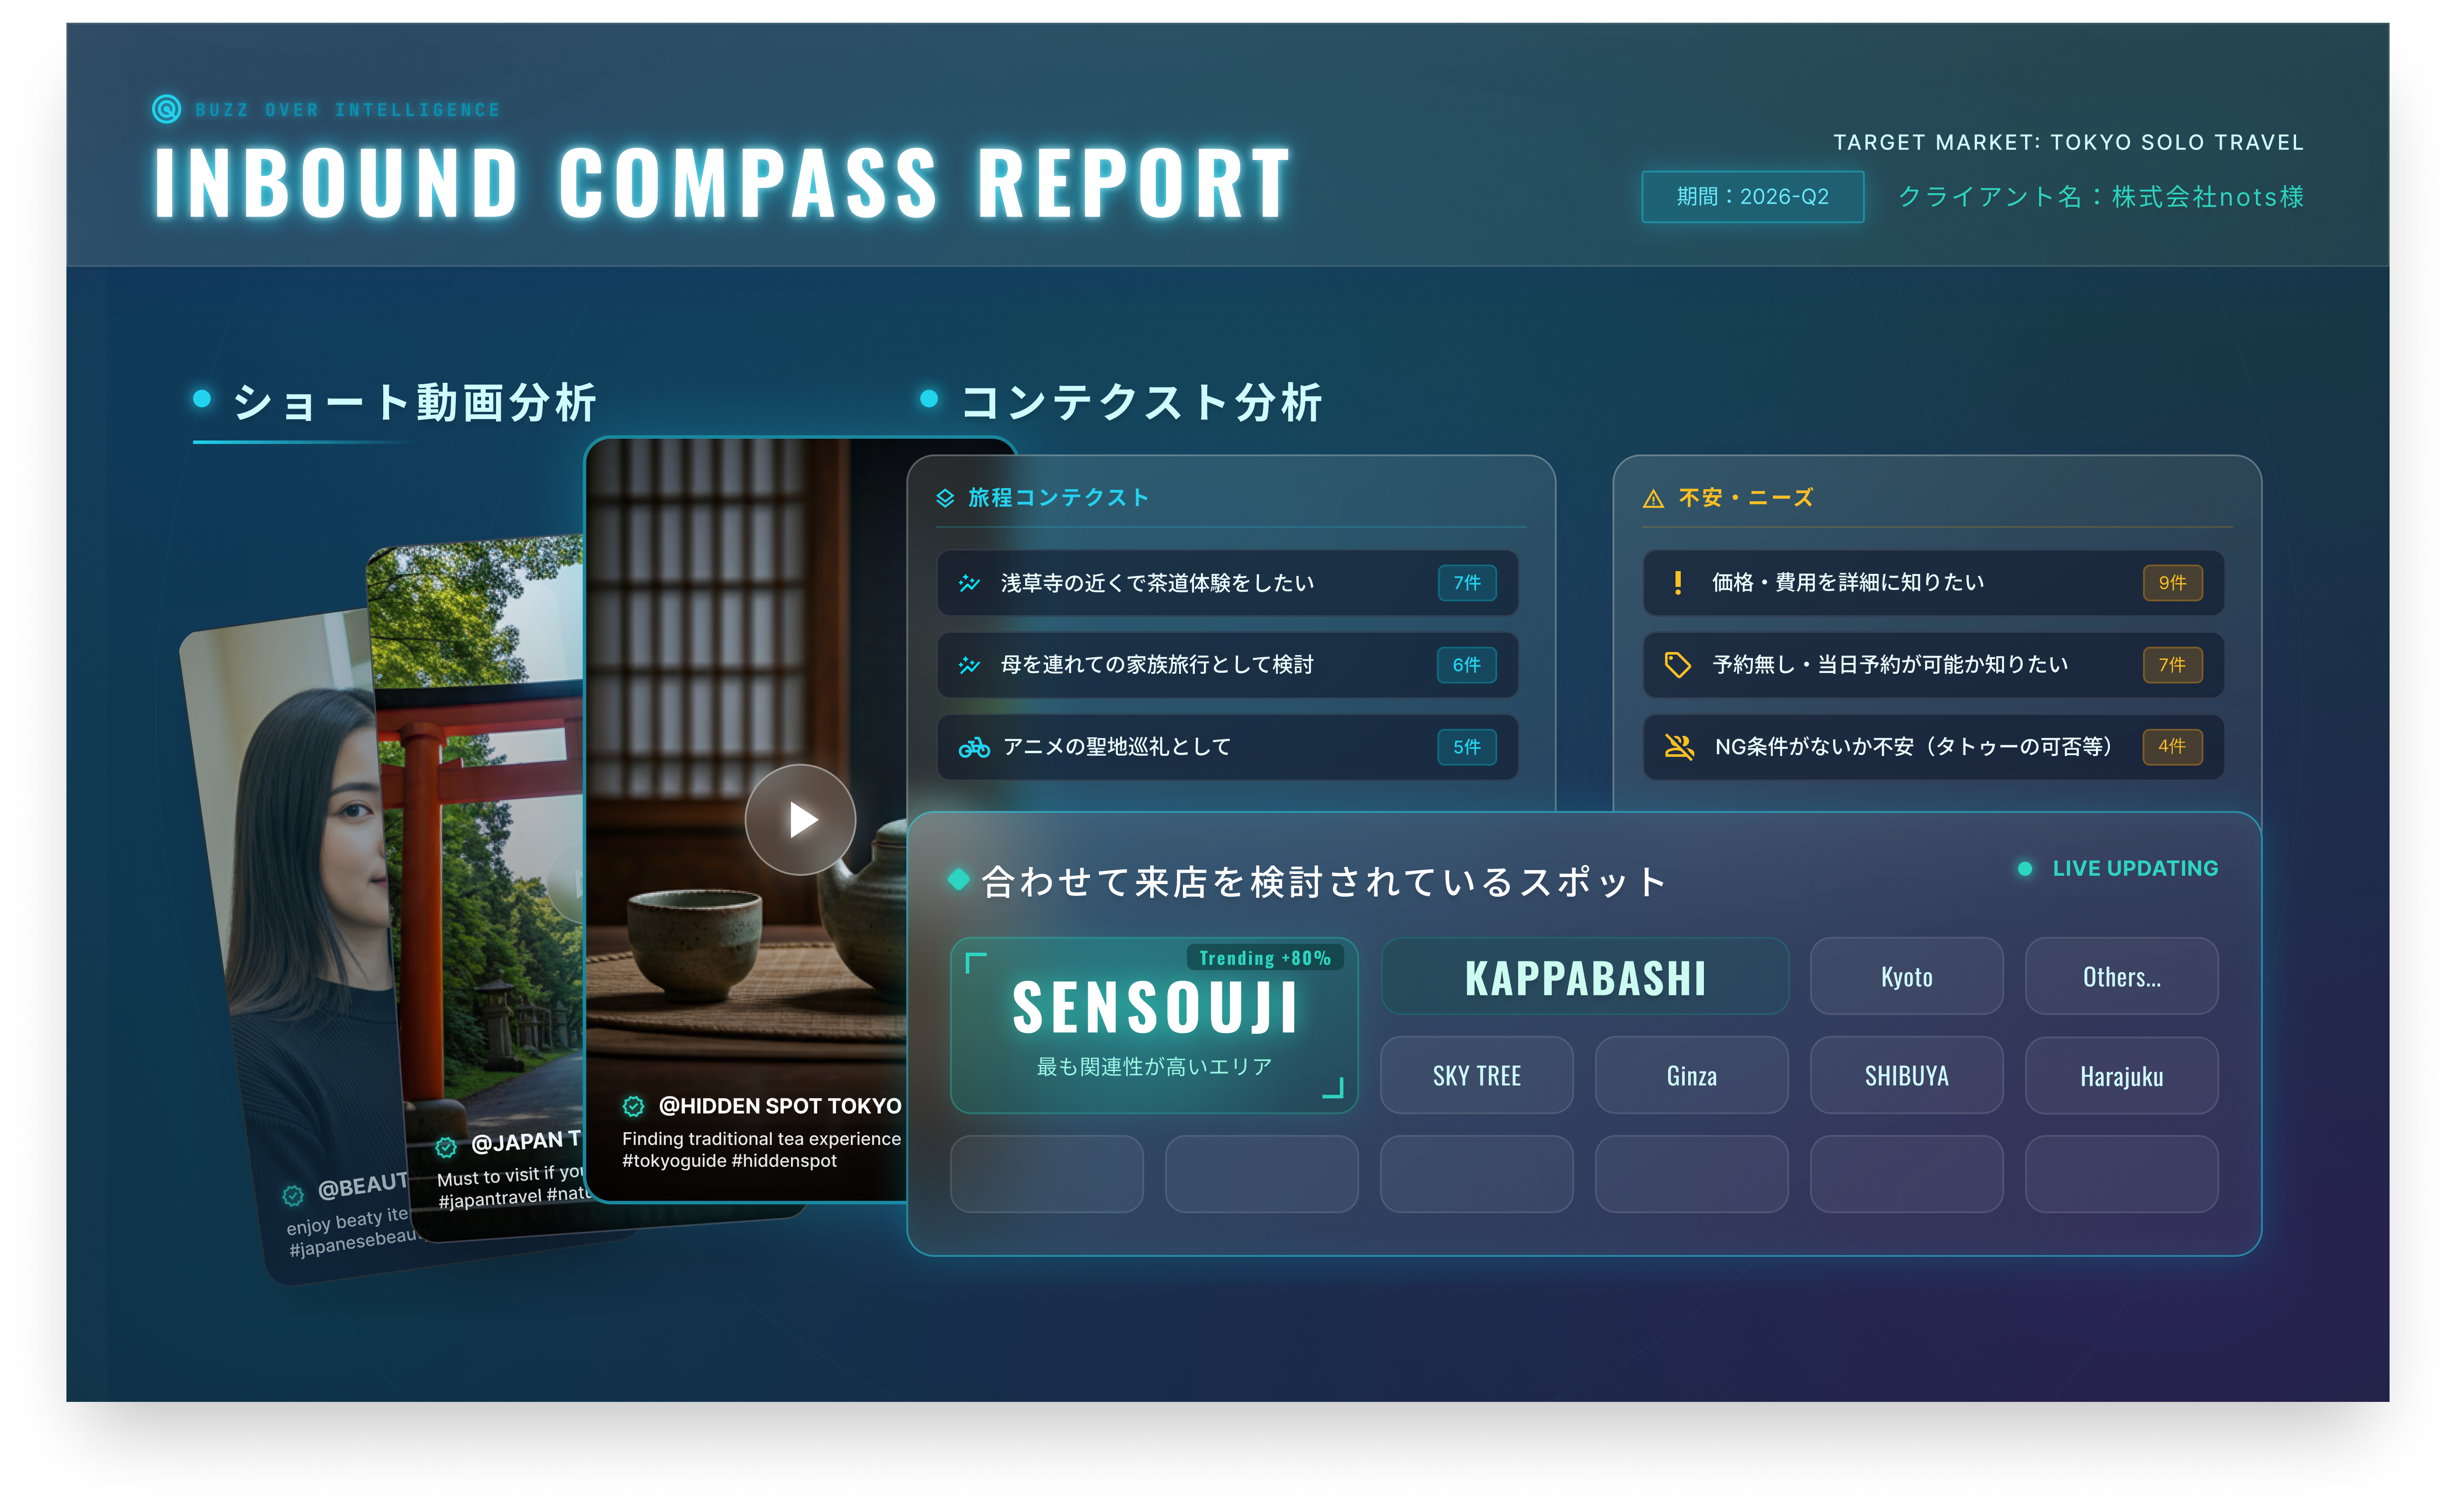Click the warning triangle icon beside 不安・ニーズ
Viewport: 2456px width, 1512px height.
coord(1653,498)
